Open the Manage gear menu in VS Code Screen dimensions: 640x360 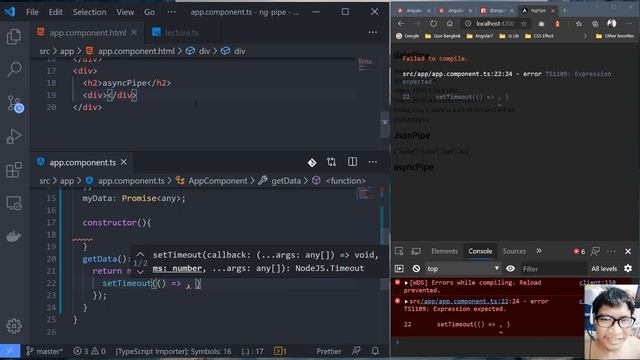coord(14,326)
